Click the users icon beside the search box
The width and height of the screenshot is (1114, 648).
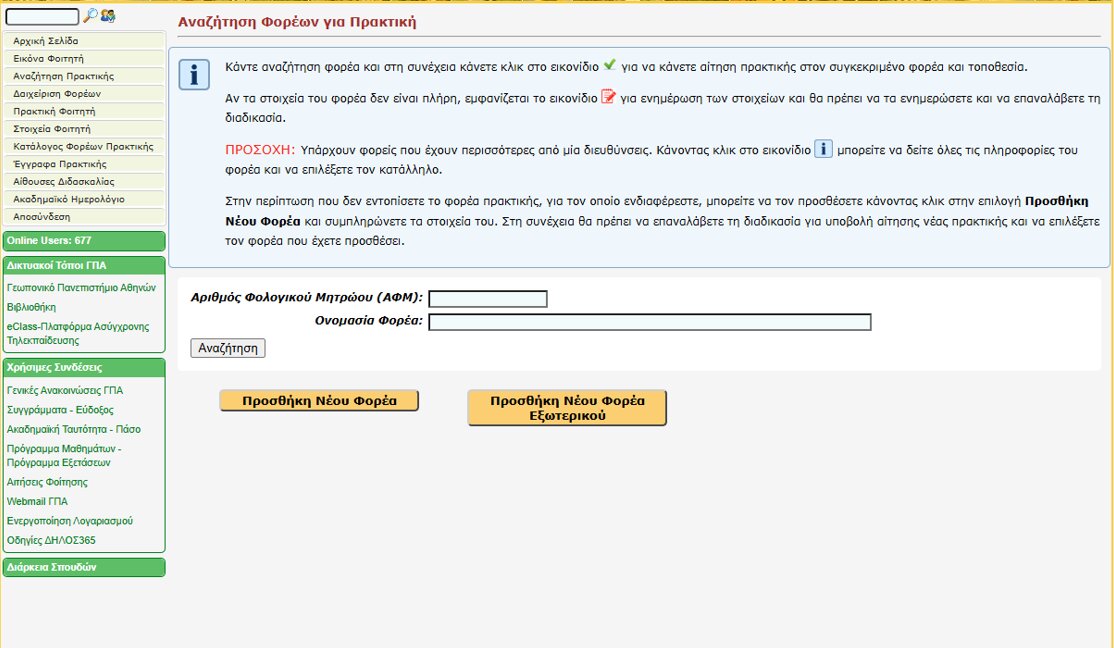107,16
